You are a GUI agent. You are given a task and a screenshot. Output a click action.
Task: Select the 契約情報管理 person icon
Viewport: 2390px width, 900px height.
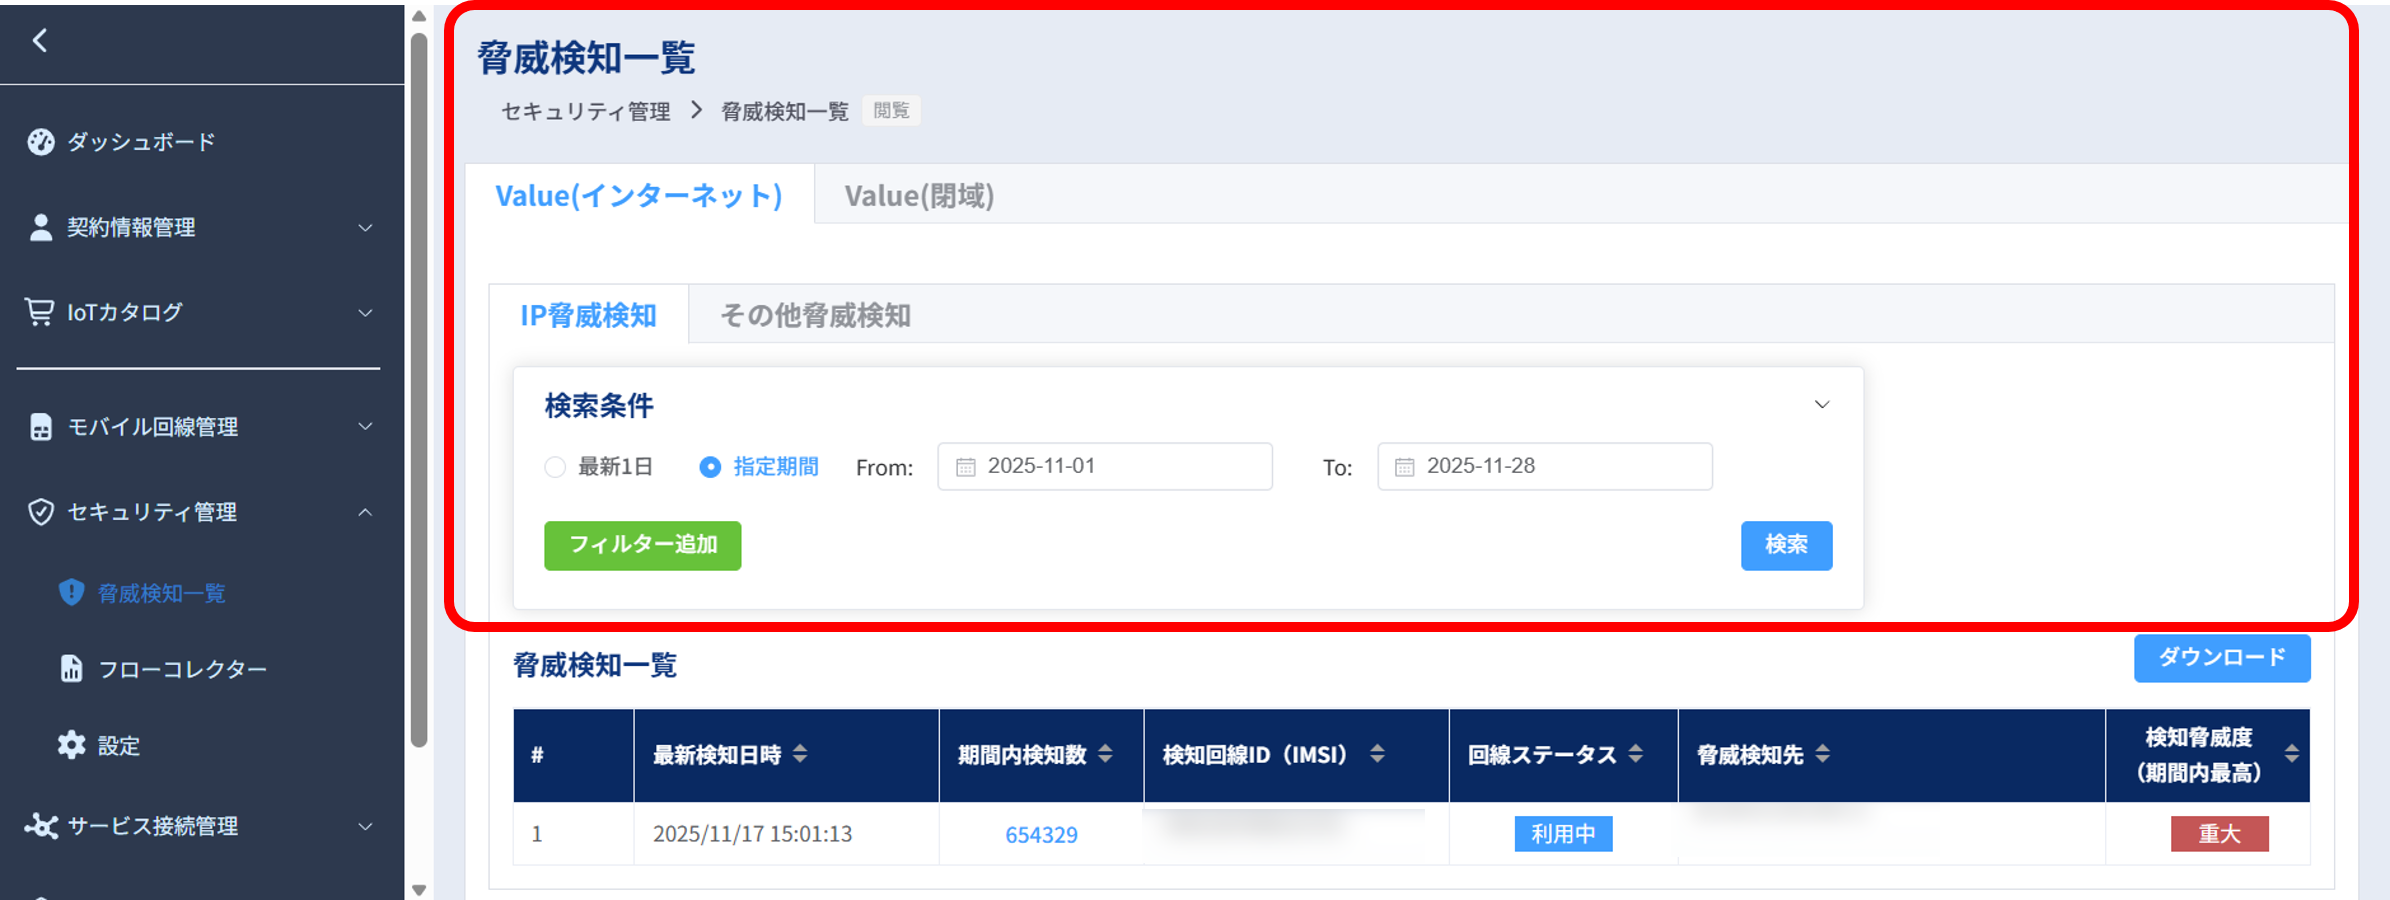[40, 227]
